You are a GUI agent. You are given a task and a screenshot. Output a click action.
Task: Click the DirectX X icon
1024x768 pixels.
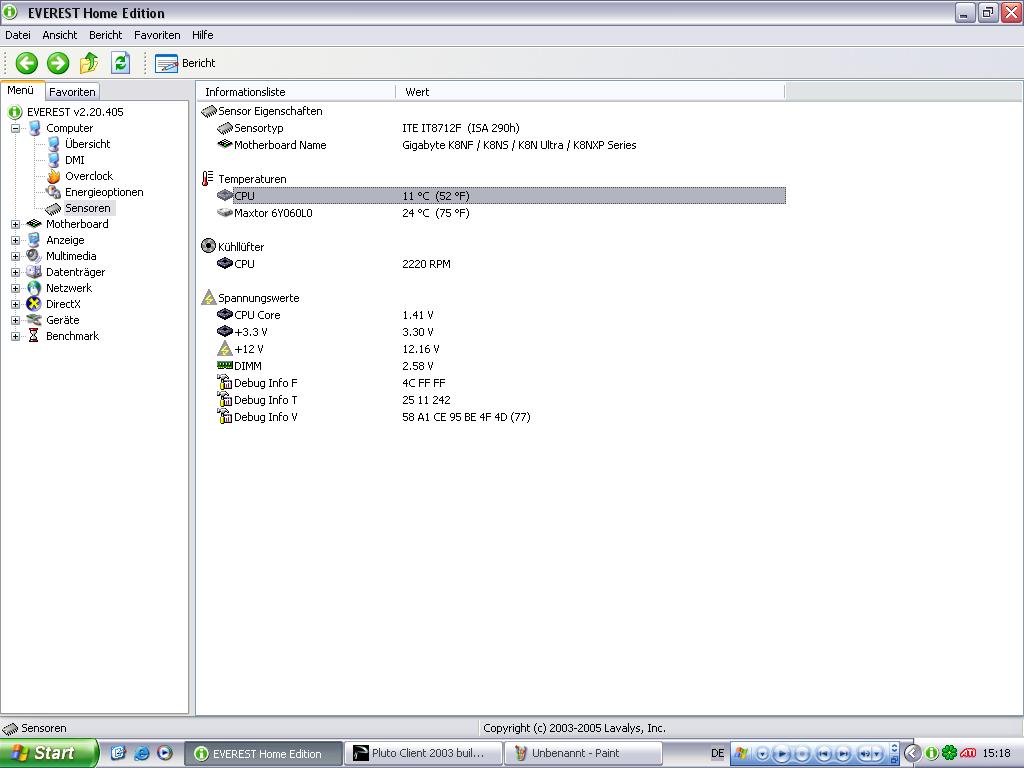(34, 304)
